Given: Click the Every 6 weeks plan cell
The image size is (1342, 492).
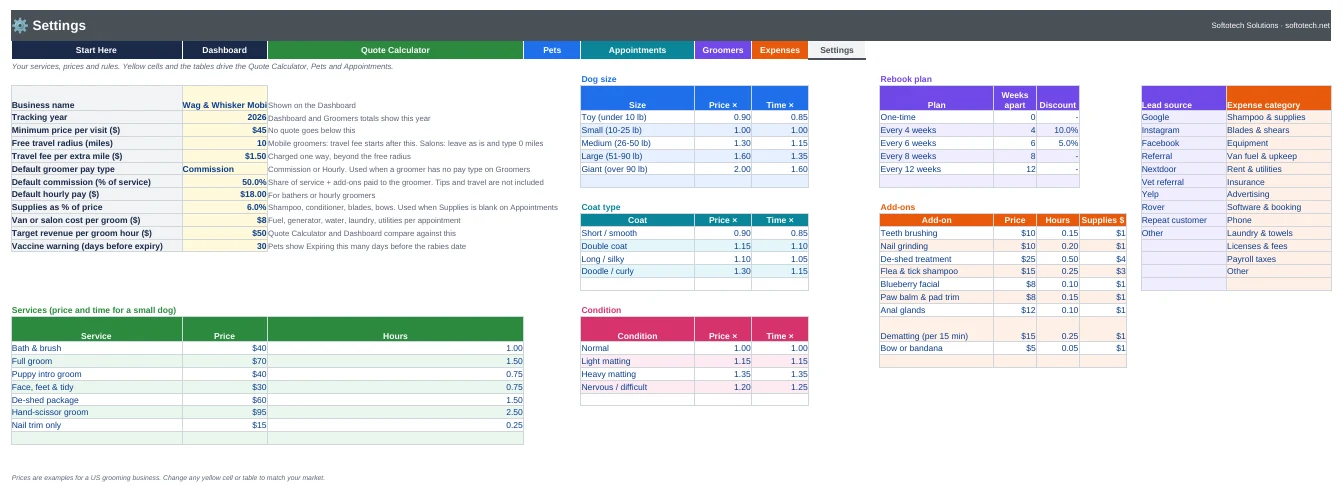Looking at the screenshot, I should 936,143.
